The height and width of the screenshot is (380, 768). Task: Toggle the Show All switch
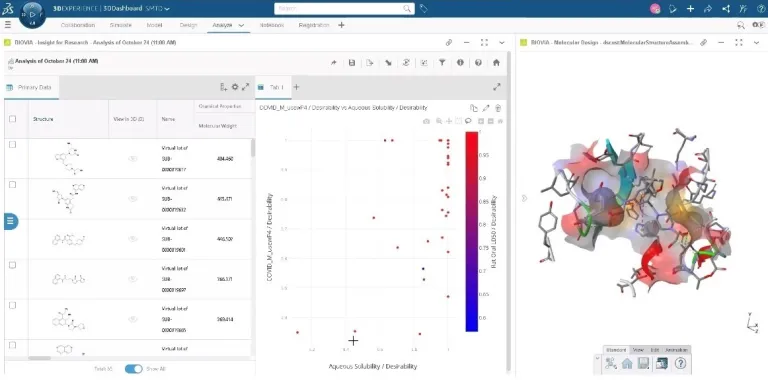(133, 369)
